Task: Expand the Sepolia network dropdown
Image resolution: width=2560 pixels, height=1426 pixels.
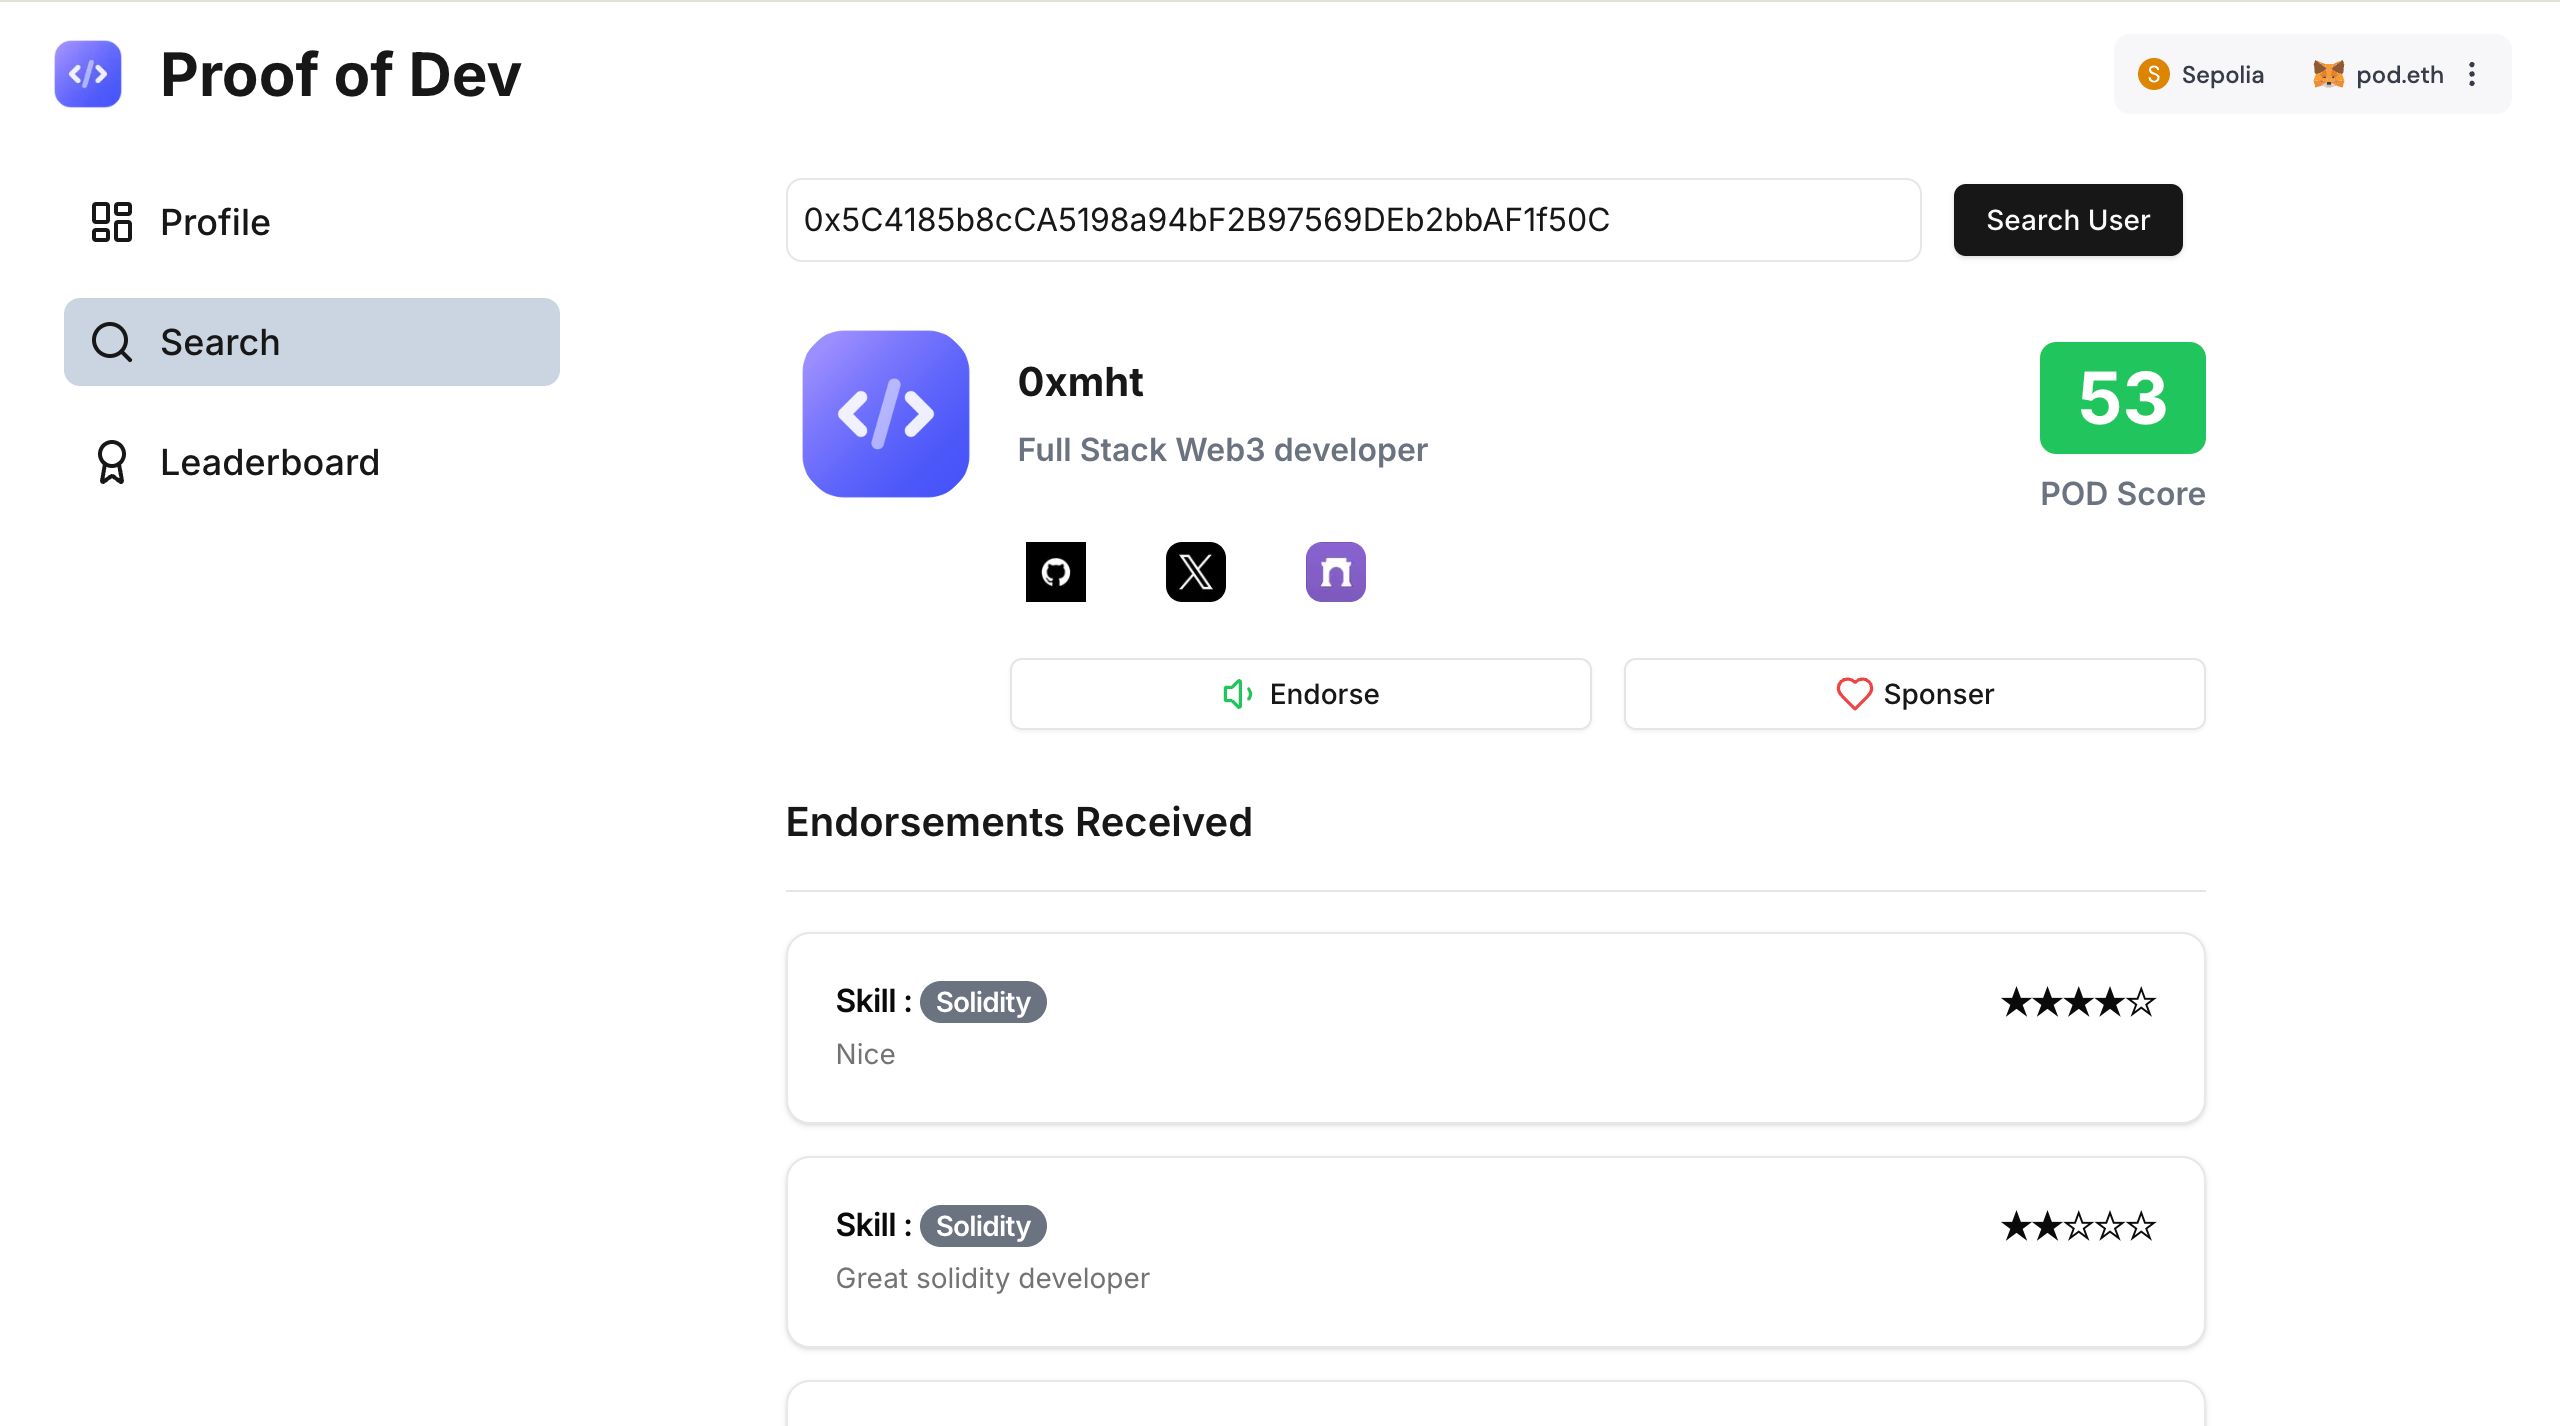Action: point(2200,74)
